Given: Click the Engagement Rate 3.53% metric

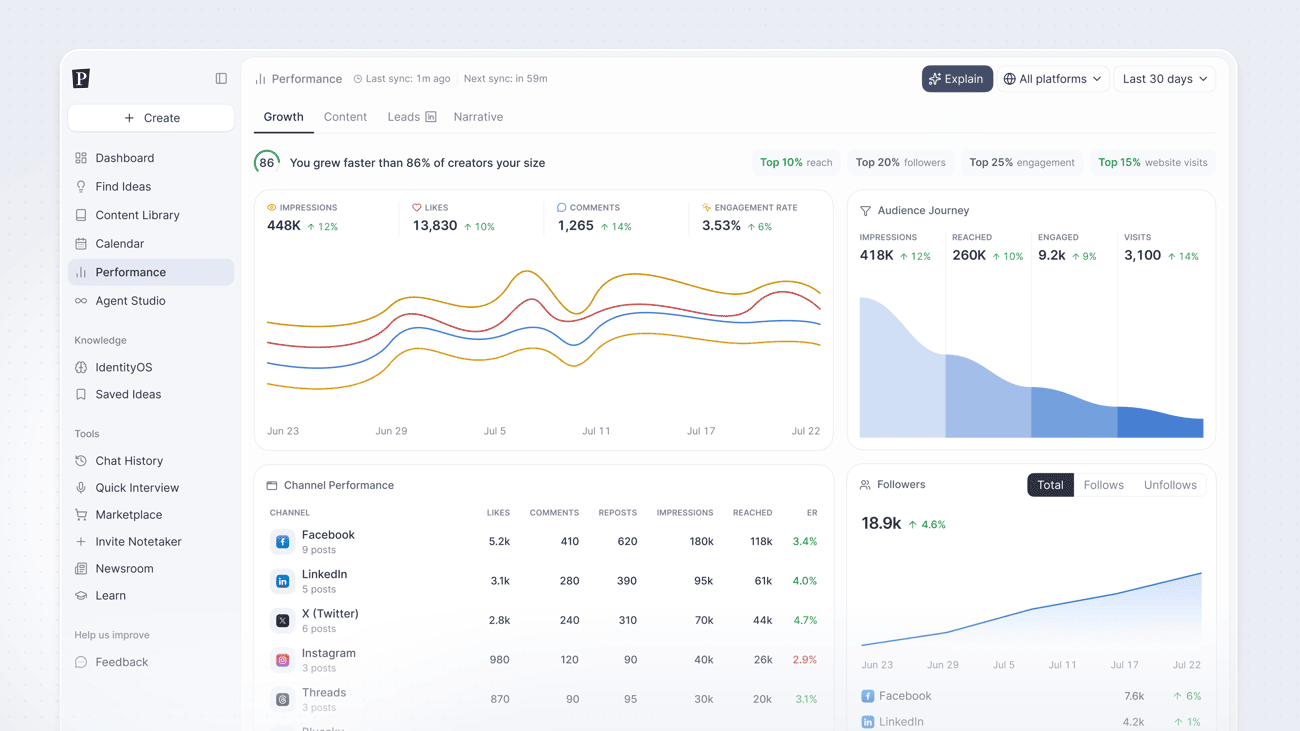Looking at the screenshot, I should [721, 226].
